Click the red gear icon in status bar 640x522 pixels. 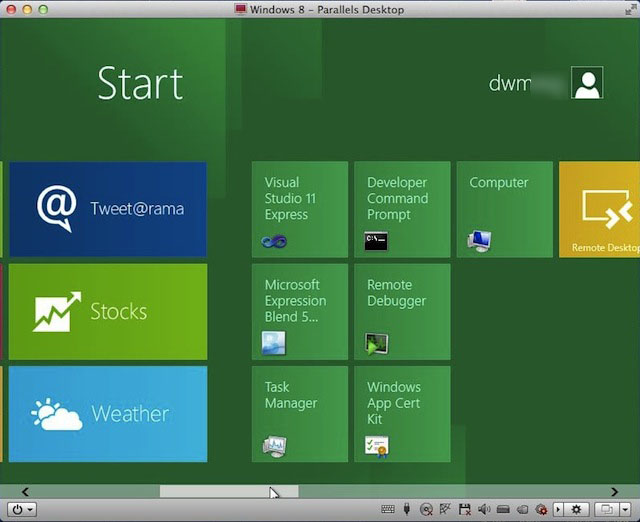pos(542,509)
